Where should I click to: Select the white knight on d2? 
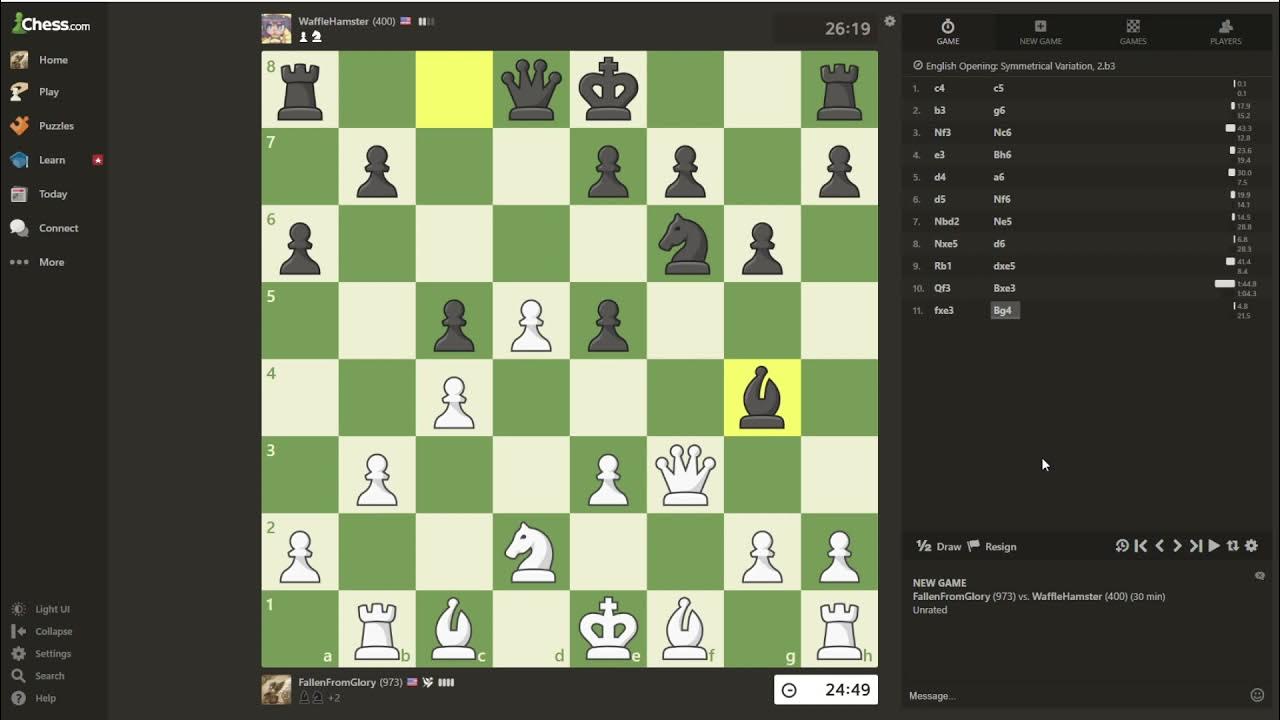point(531,552)
